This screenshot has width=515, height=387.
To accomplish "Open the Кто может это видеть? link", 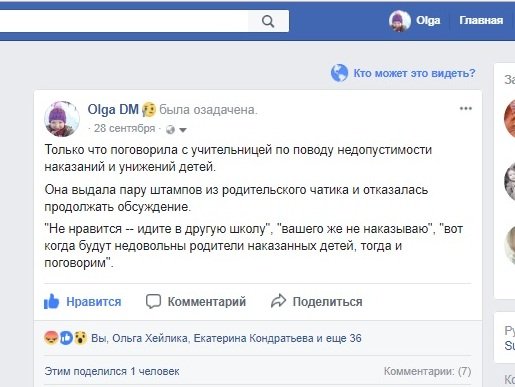I will tap(414, 73).
